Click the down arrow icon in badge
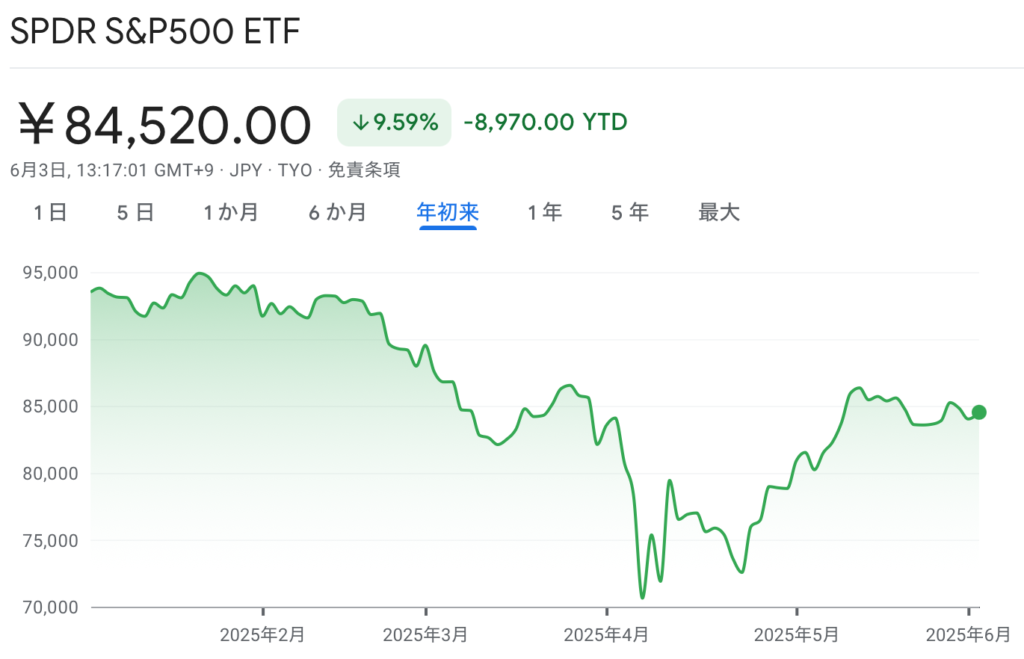This screenshot has height=659, width=1024. (x=360, y=122)
